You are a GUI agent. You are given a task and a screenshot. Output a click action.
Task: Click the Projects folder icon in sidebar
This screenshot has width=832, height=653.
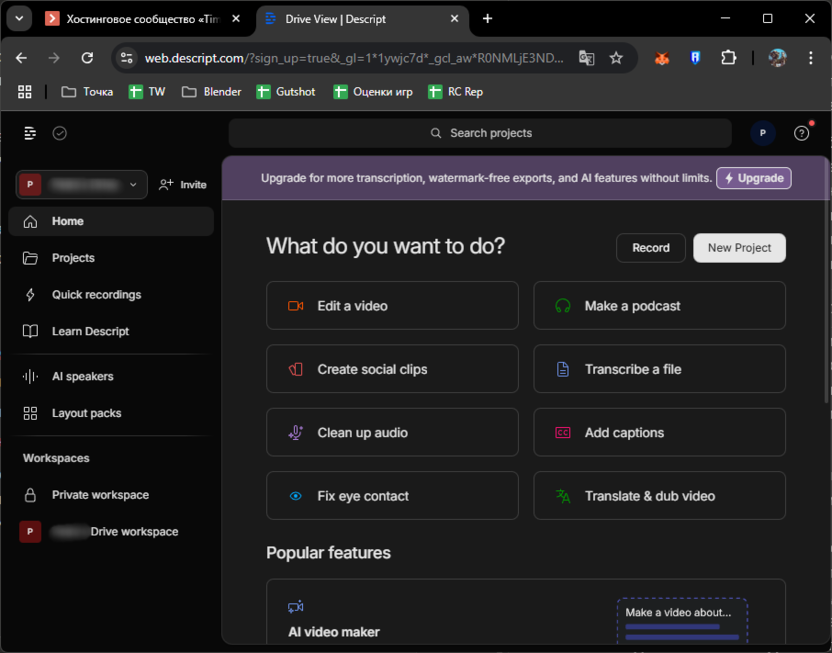tap(30, 258)
